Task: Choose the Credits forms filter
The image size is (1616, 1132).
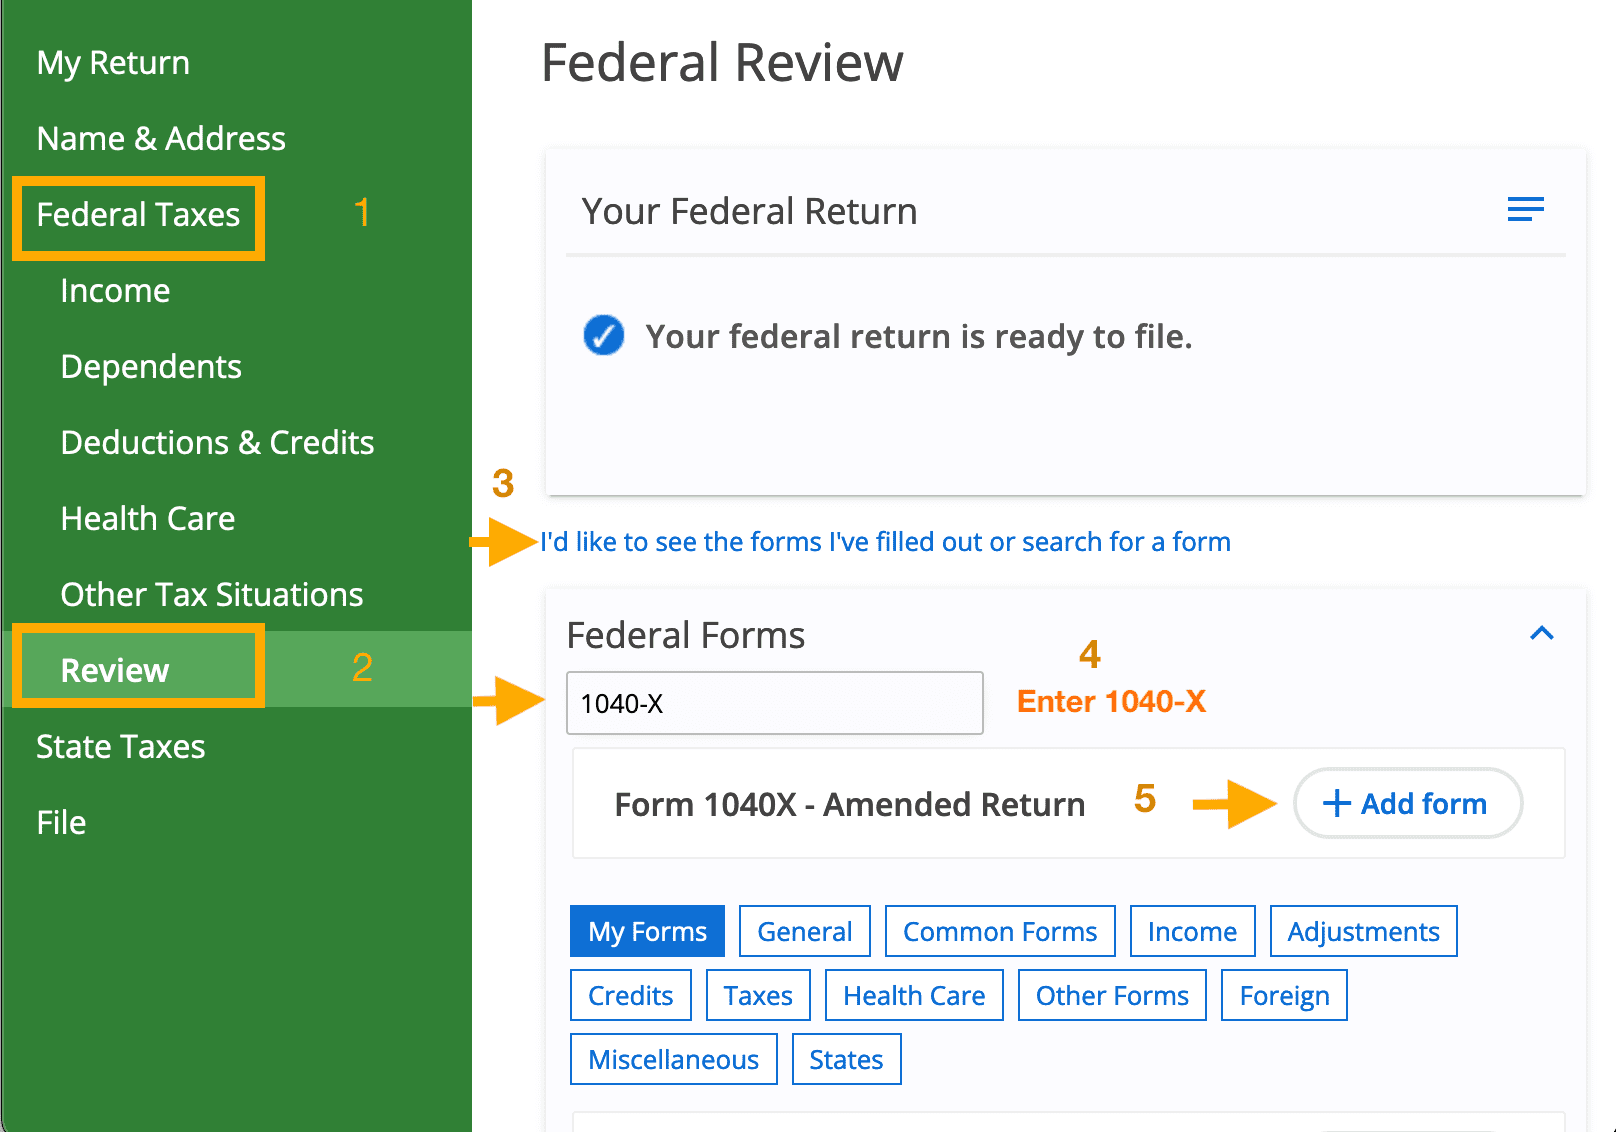Action: [x=630, y=995]
